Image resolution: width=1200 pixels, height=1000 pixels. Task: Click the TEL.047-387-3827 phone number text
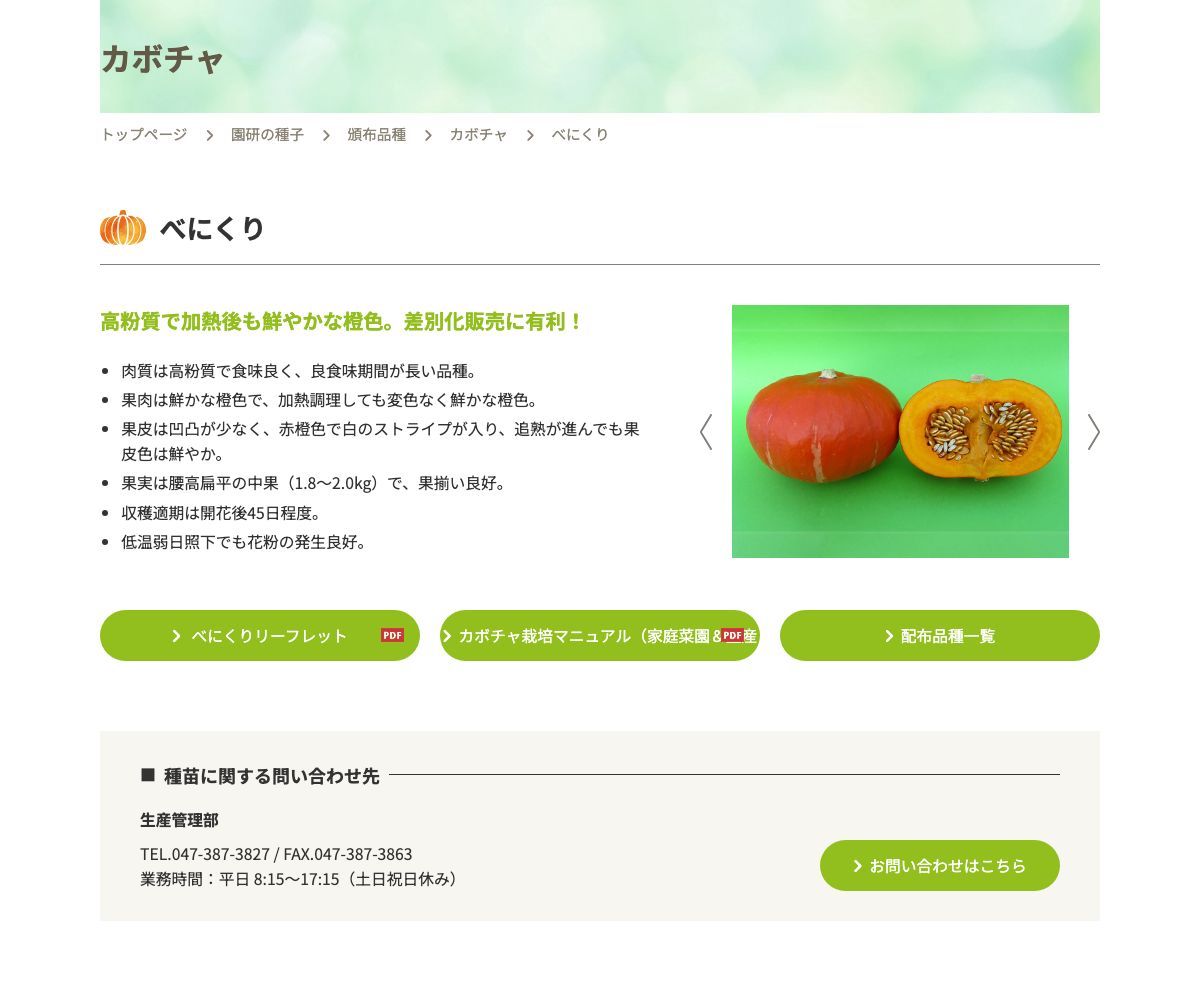[205, 854]
